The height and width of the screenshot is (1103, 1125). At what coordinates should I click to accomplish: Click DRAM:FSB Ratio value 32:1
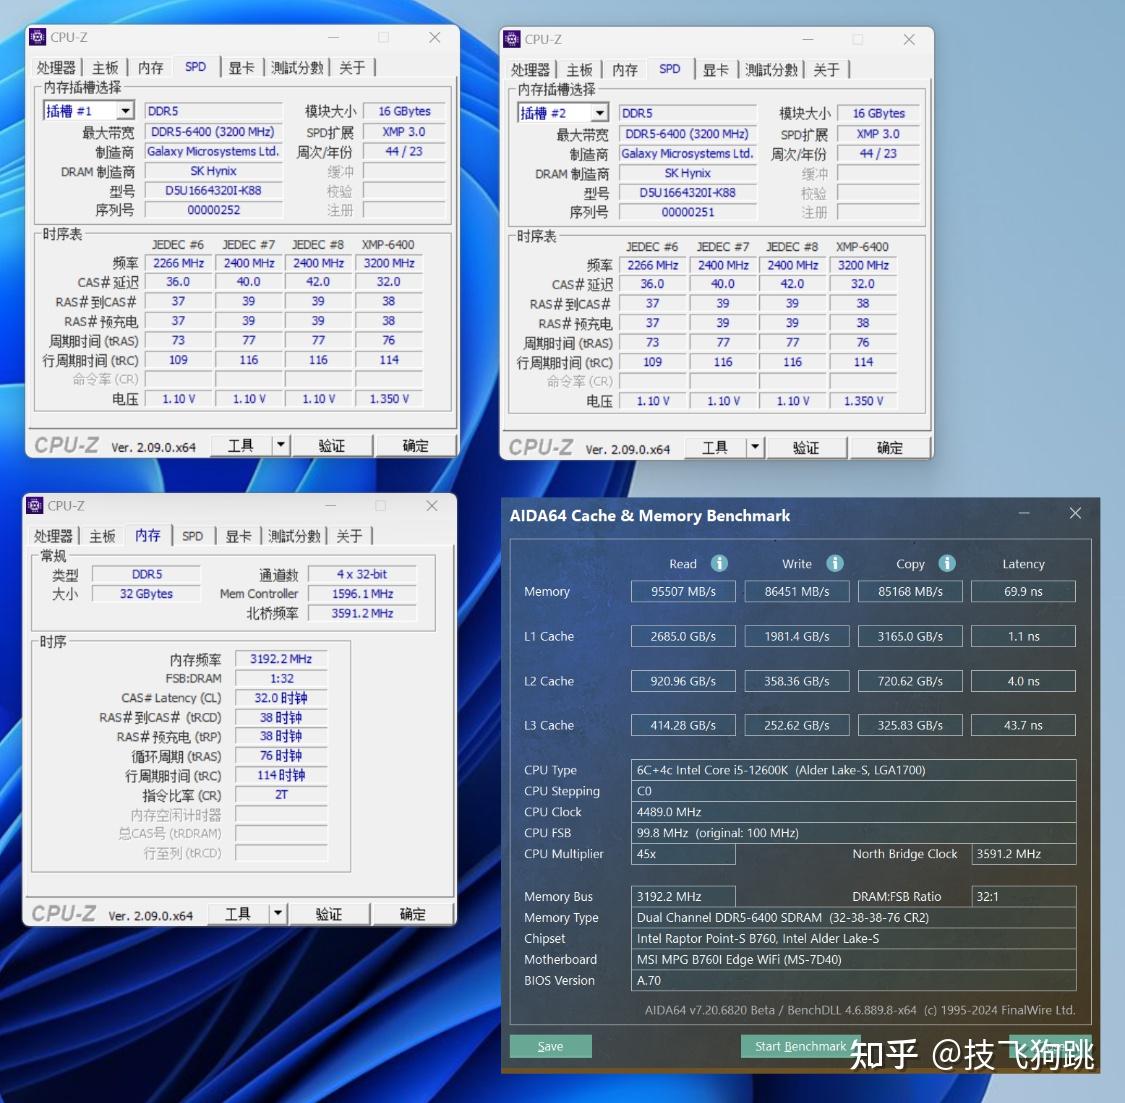click(1023, 896)
